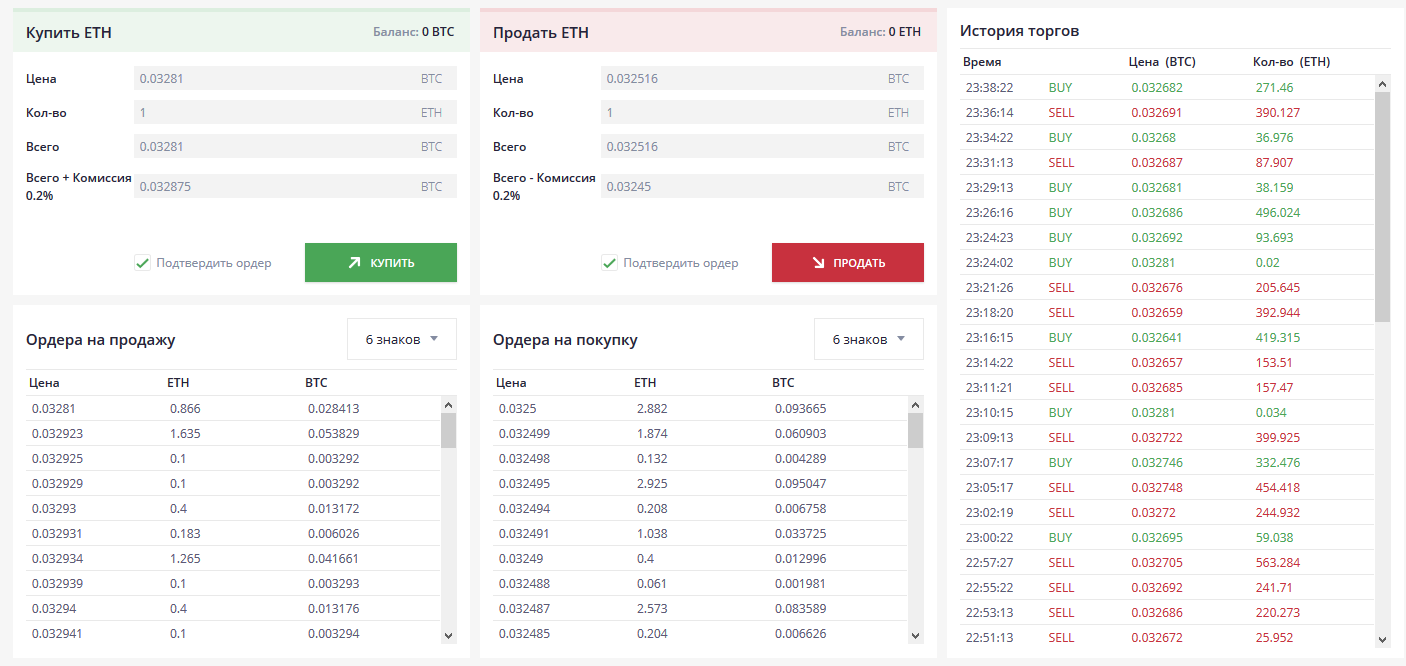1406x666 pixels.
Task: Select the 0.032923 sell order row
Action: (230, 434)
